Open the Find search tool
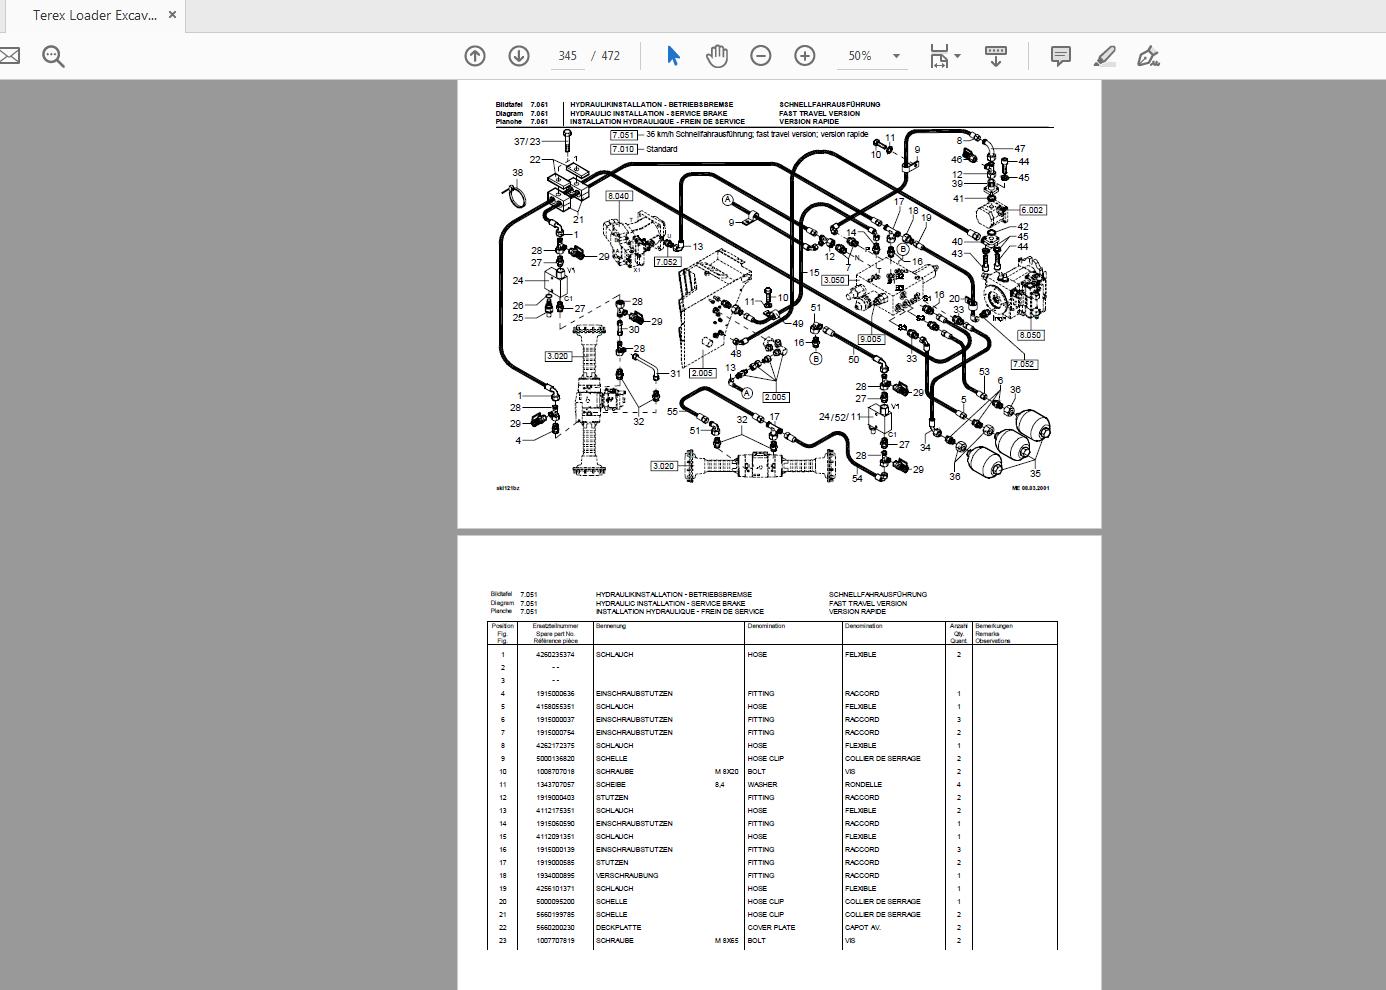Viewport: 1386px width, 990px height. pyautogui.click(x=53, y=55)
